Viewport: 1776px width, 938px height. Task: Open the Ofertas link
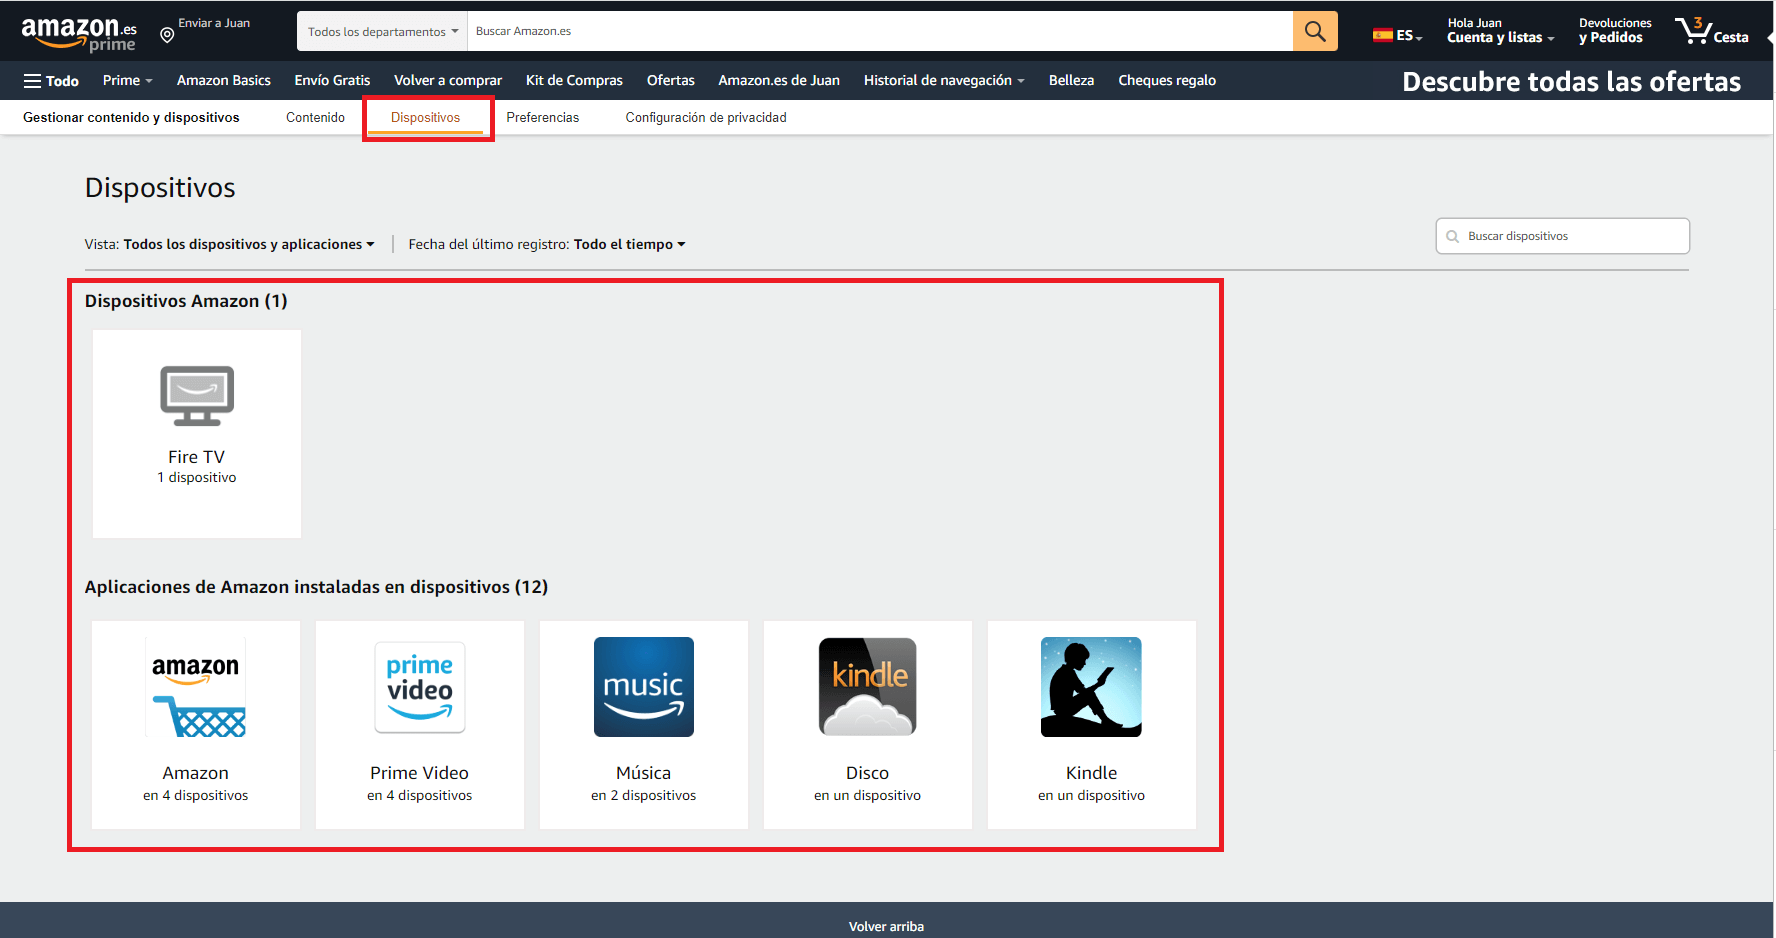671,81
